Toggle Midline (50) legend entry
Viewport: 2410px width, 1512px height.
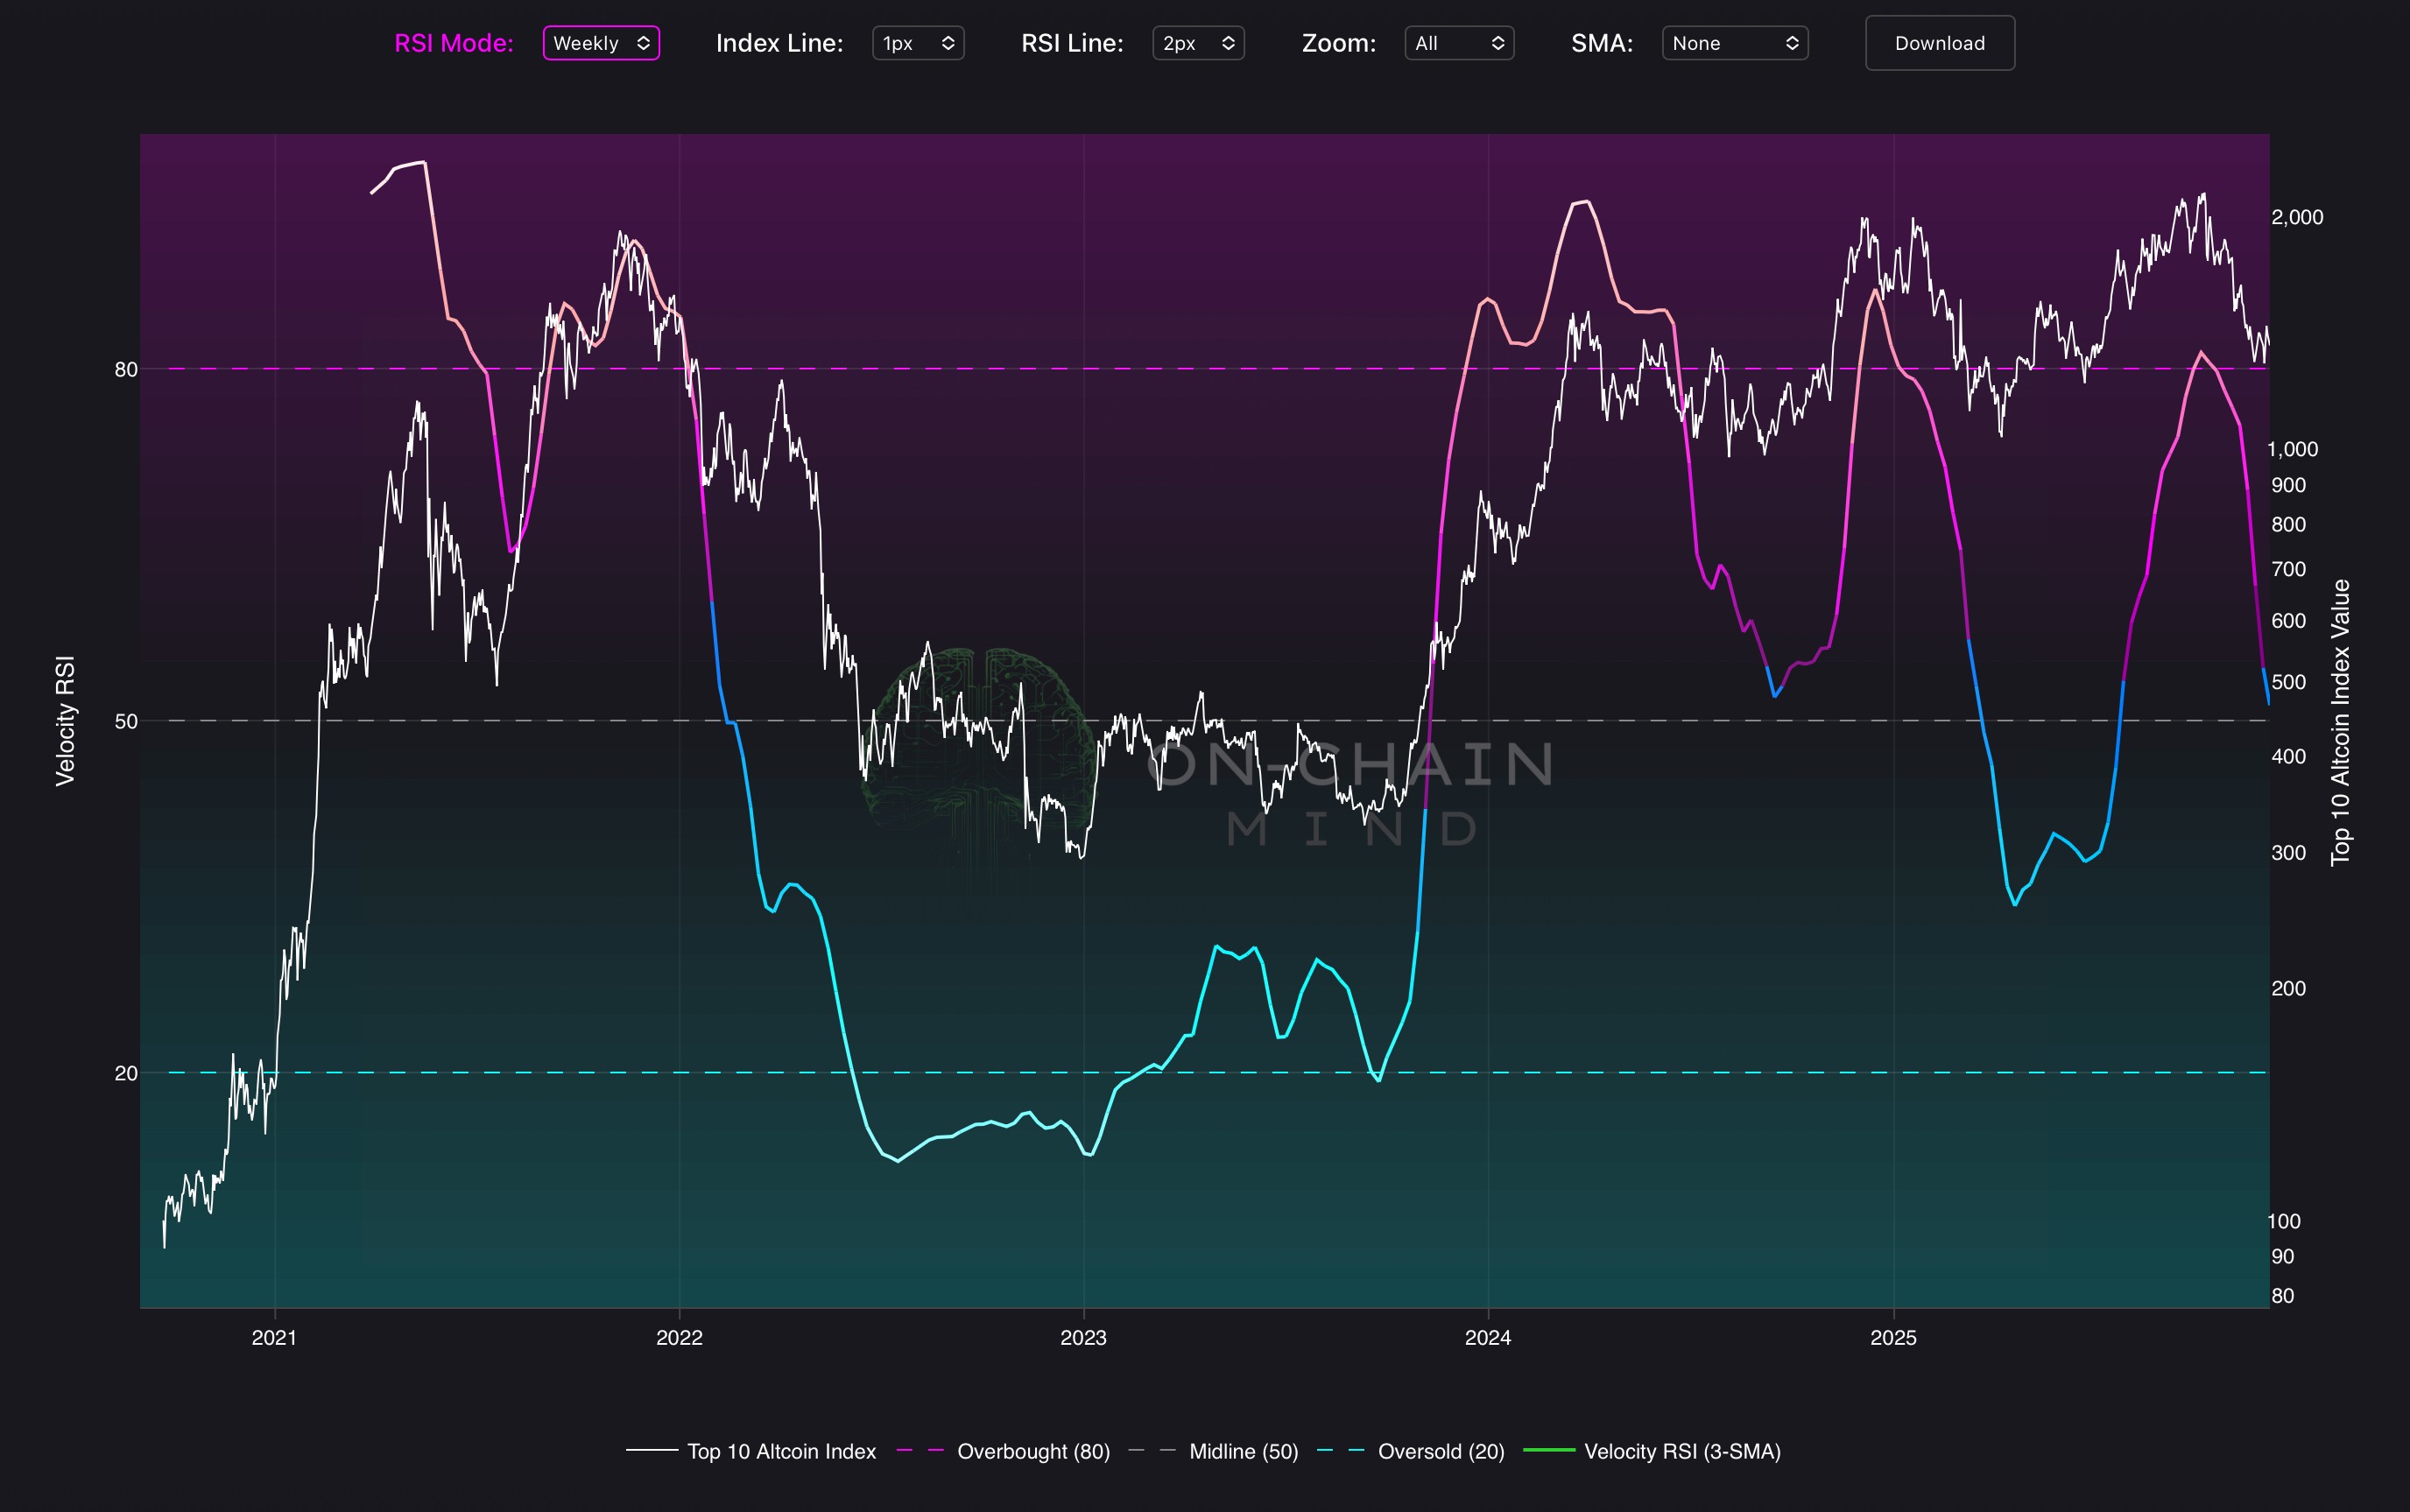[1243, 1451]
